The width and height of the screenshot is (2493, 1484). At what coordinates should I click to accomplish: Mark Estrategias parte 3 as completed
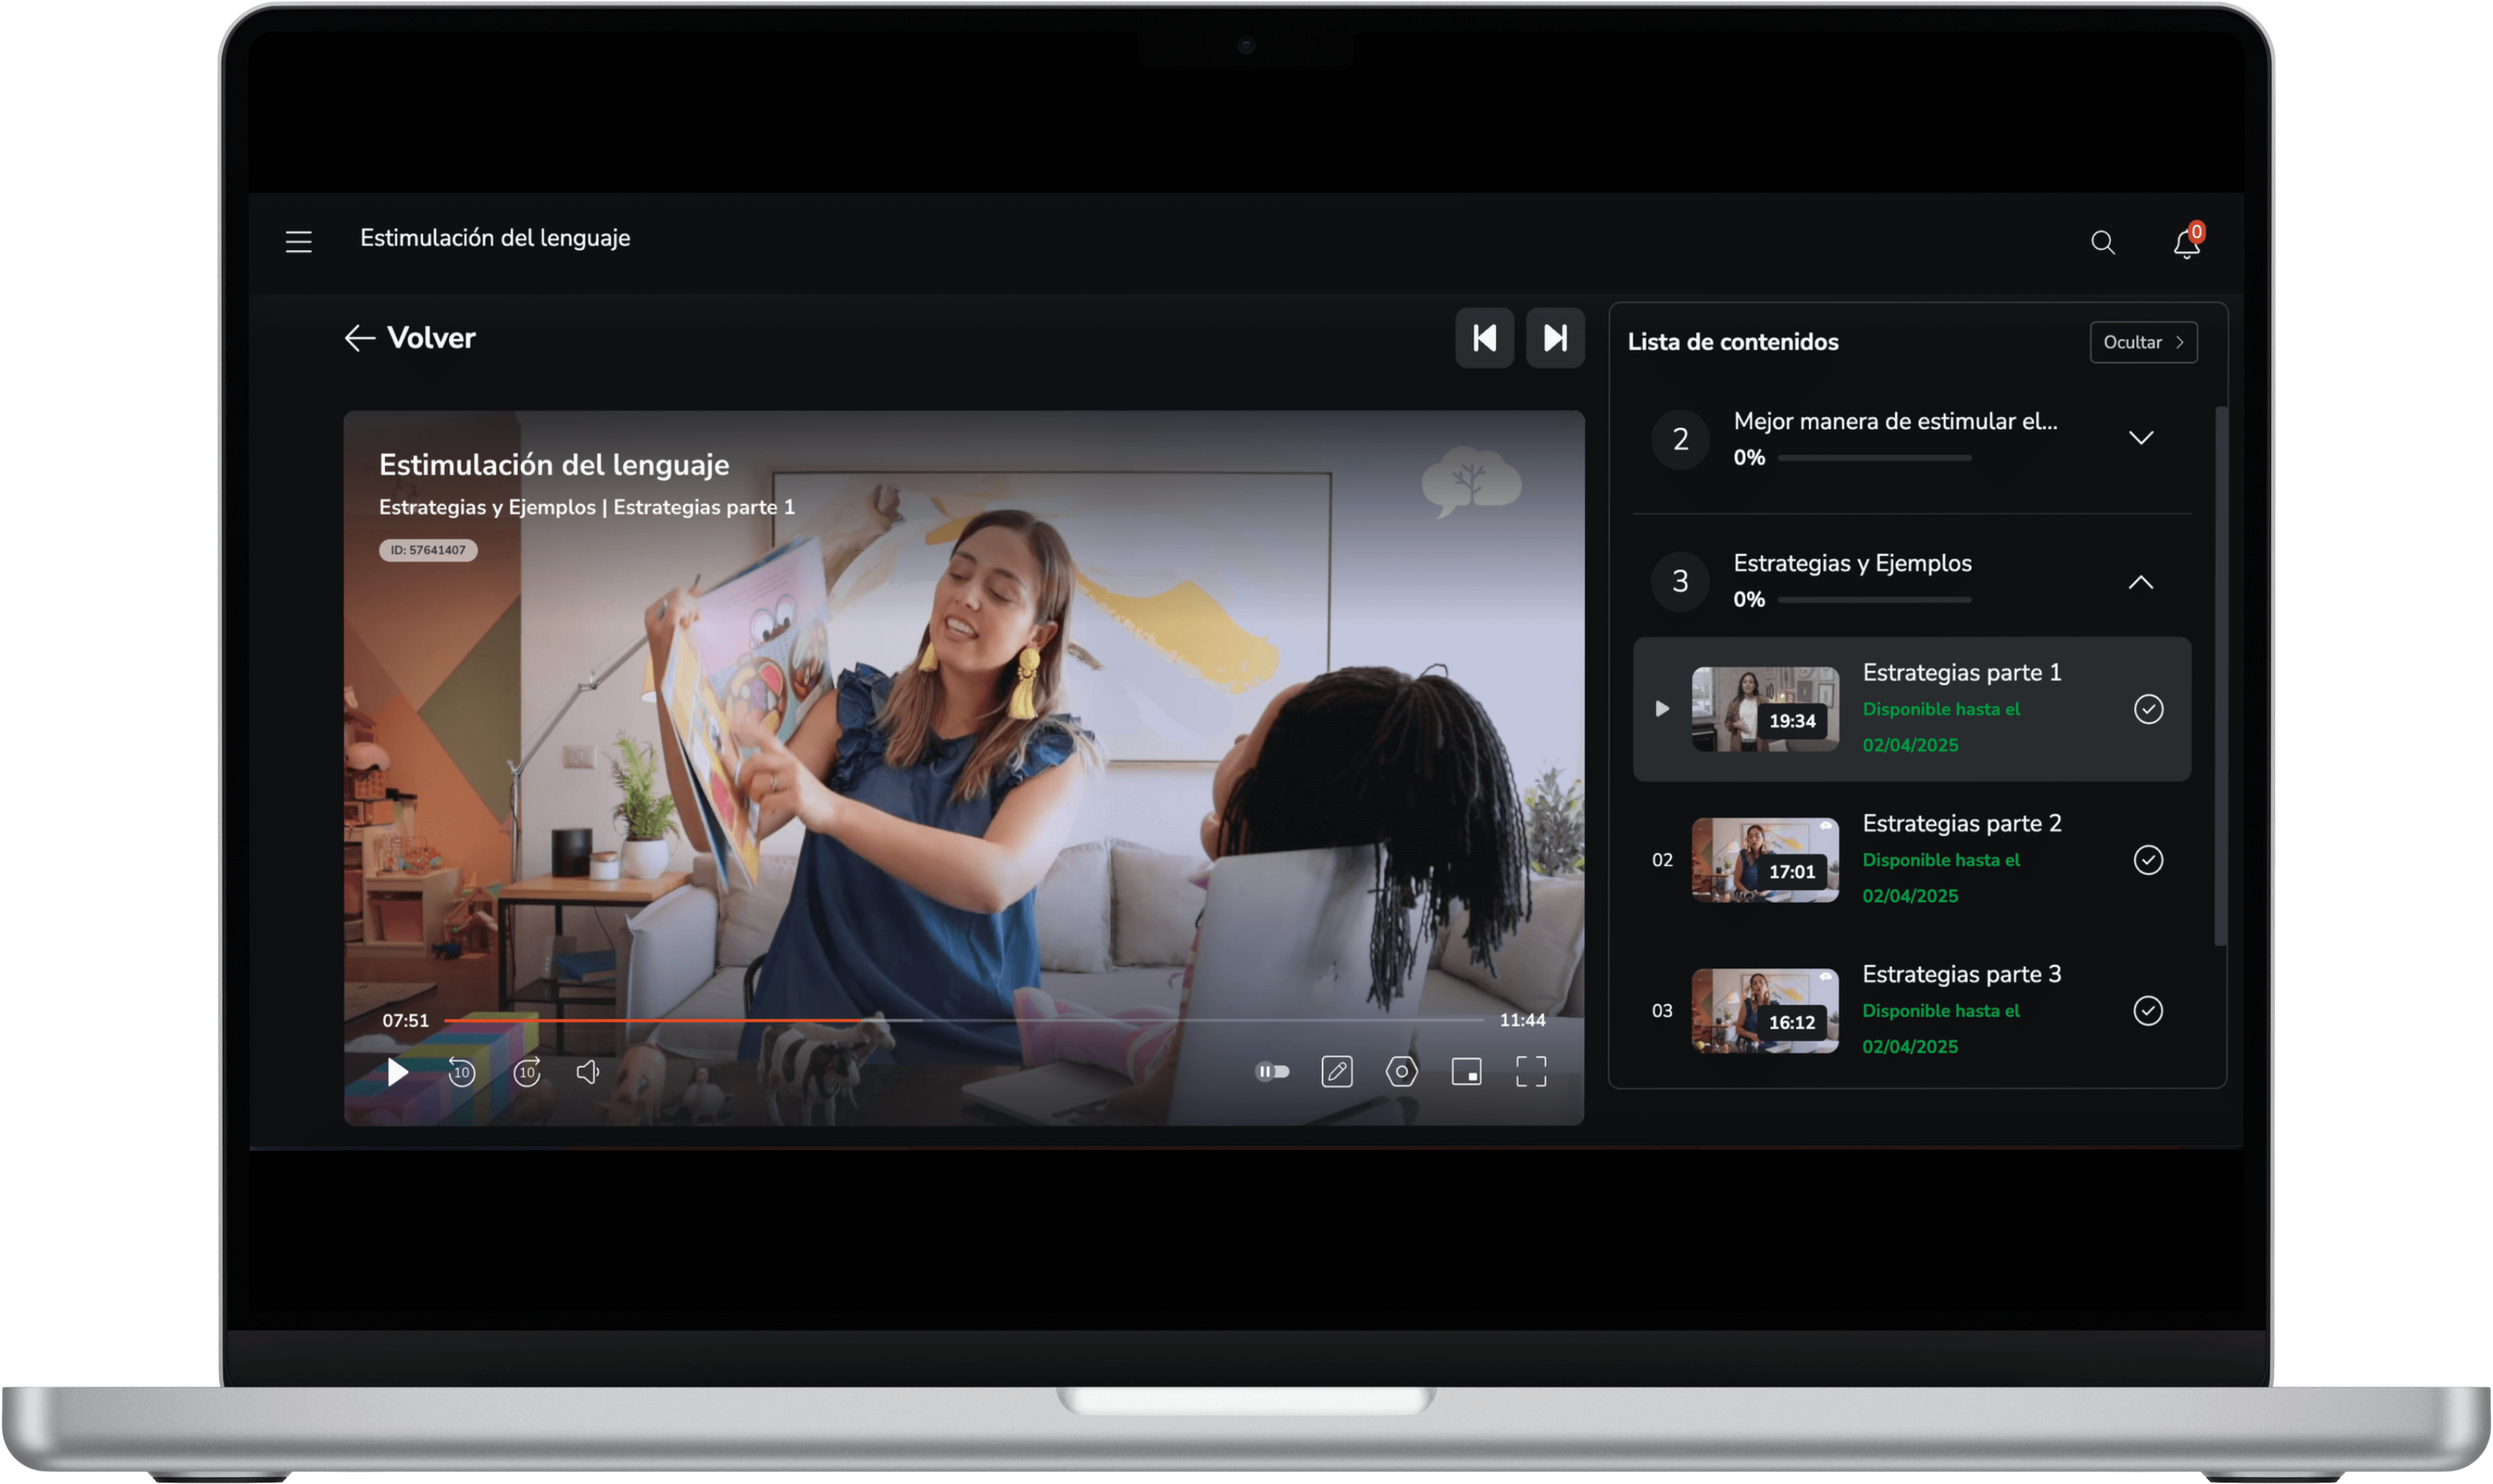click(x=2148, y=1011)
